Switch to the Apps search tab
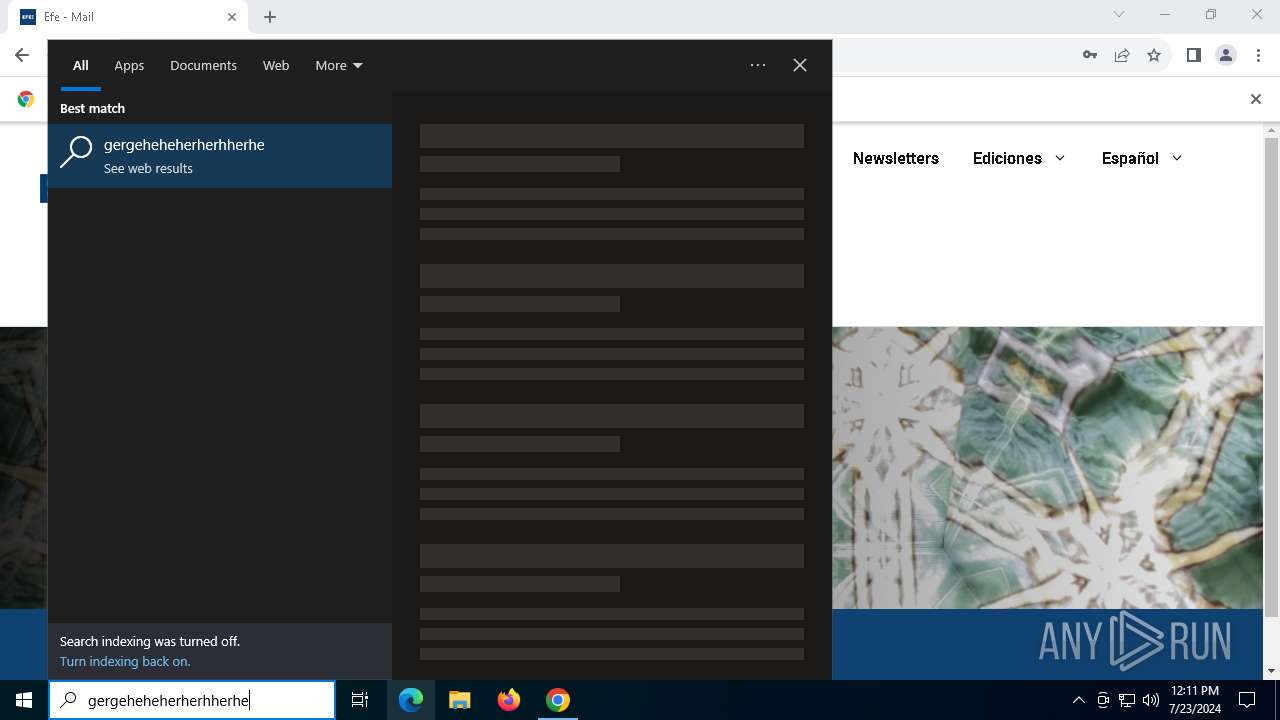Screen dimensions: 1280x720 tap(129, 65)
